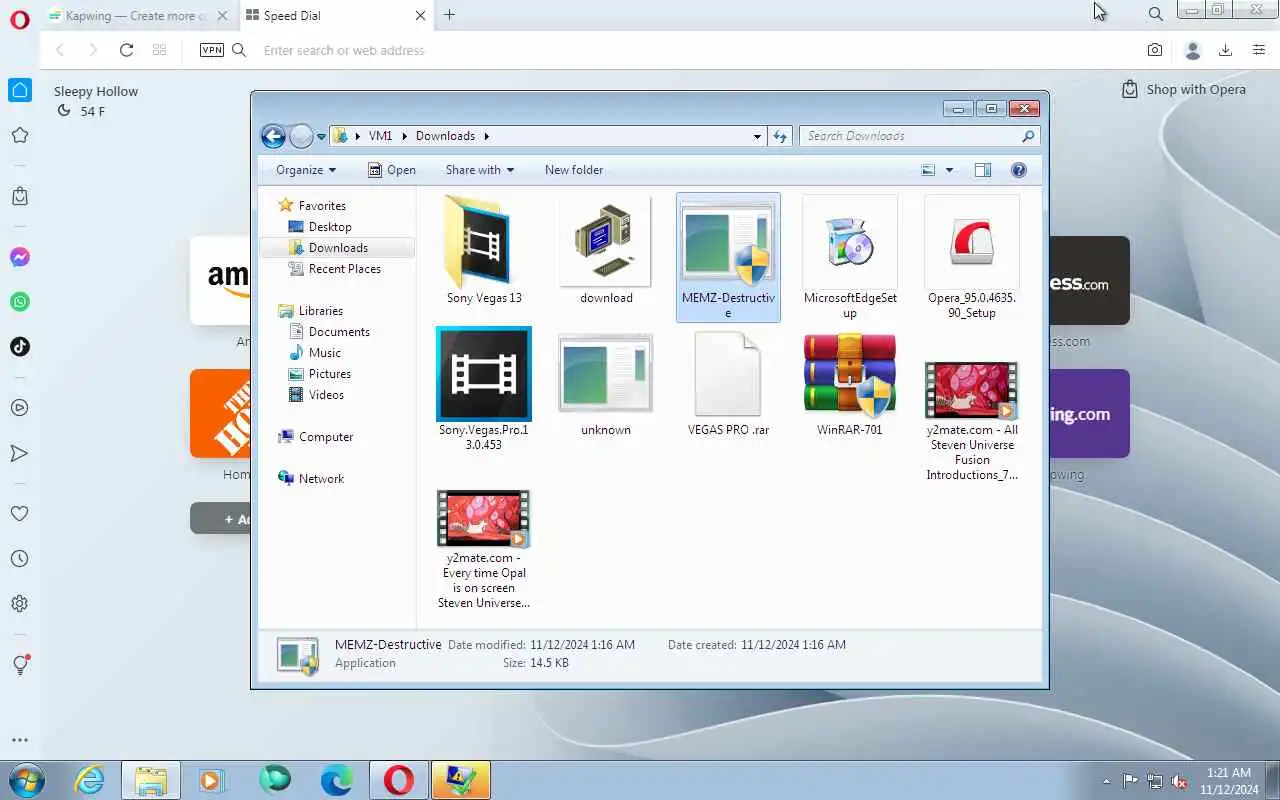Select the Sony.Vegas.Pro.13.0.453 file

[x=484, y=389]
